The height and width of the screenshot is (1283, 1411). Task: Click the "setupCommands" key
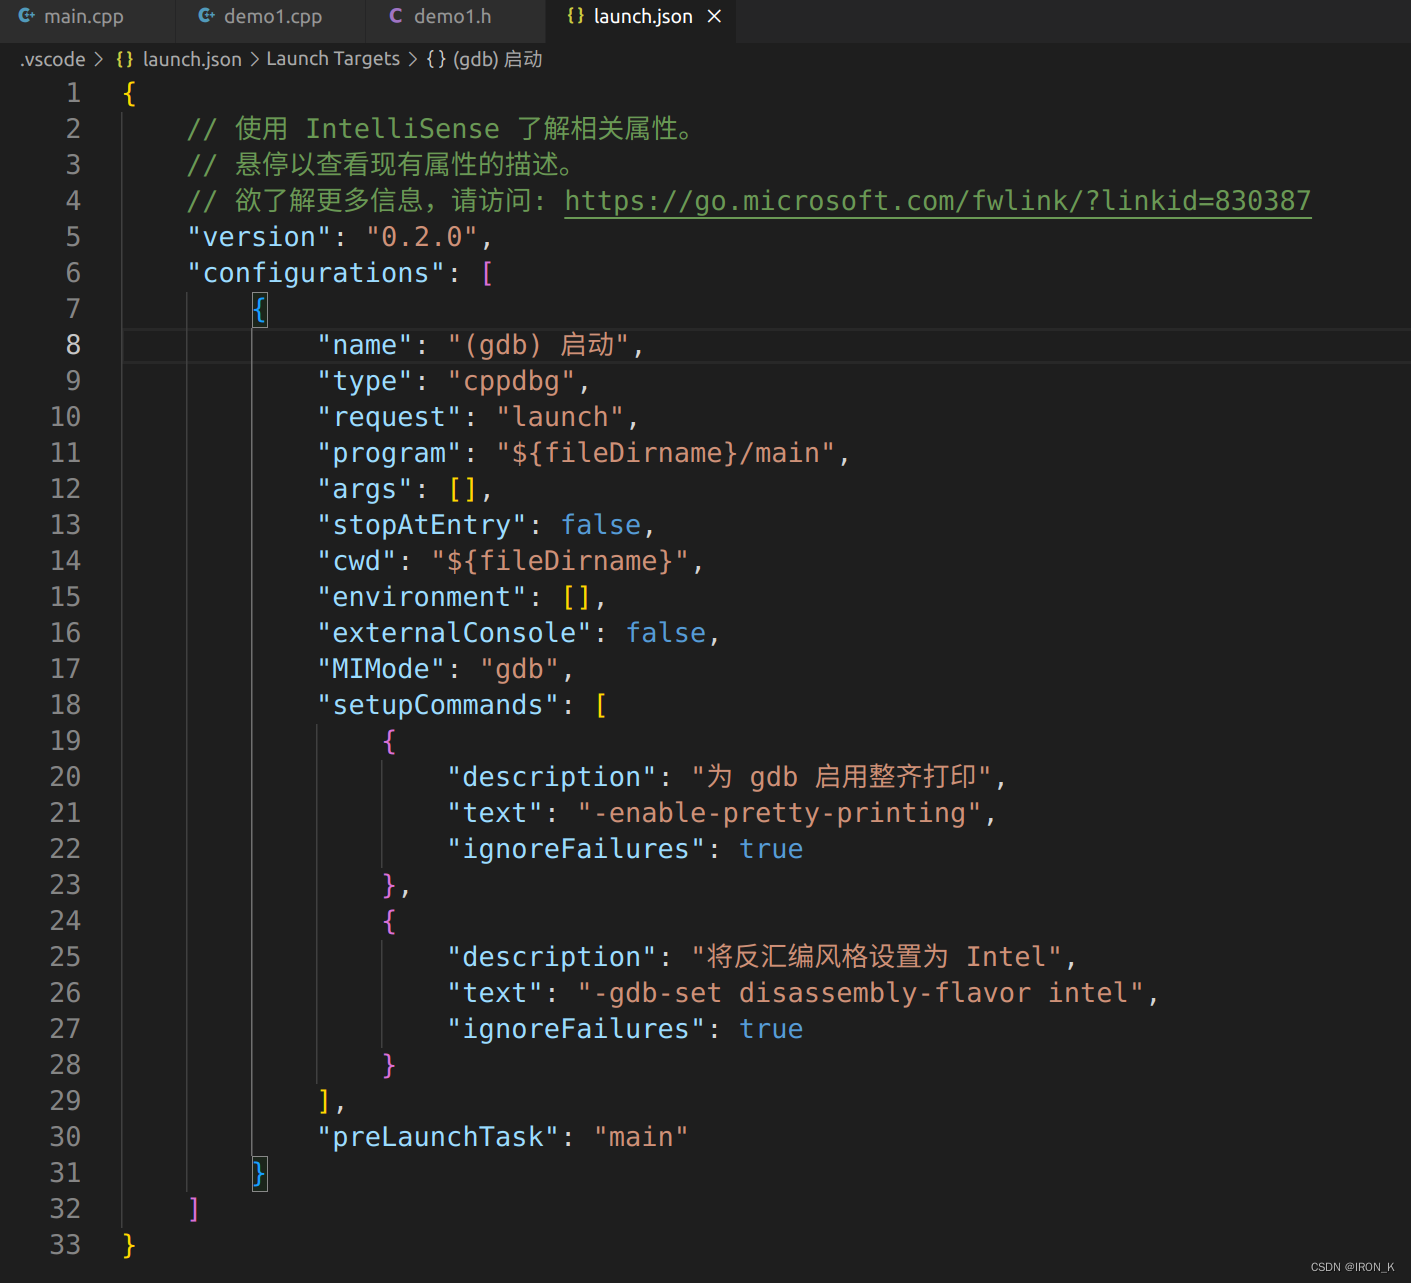pyautogui.click(x=438, y=705)
